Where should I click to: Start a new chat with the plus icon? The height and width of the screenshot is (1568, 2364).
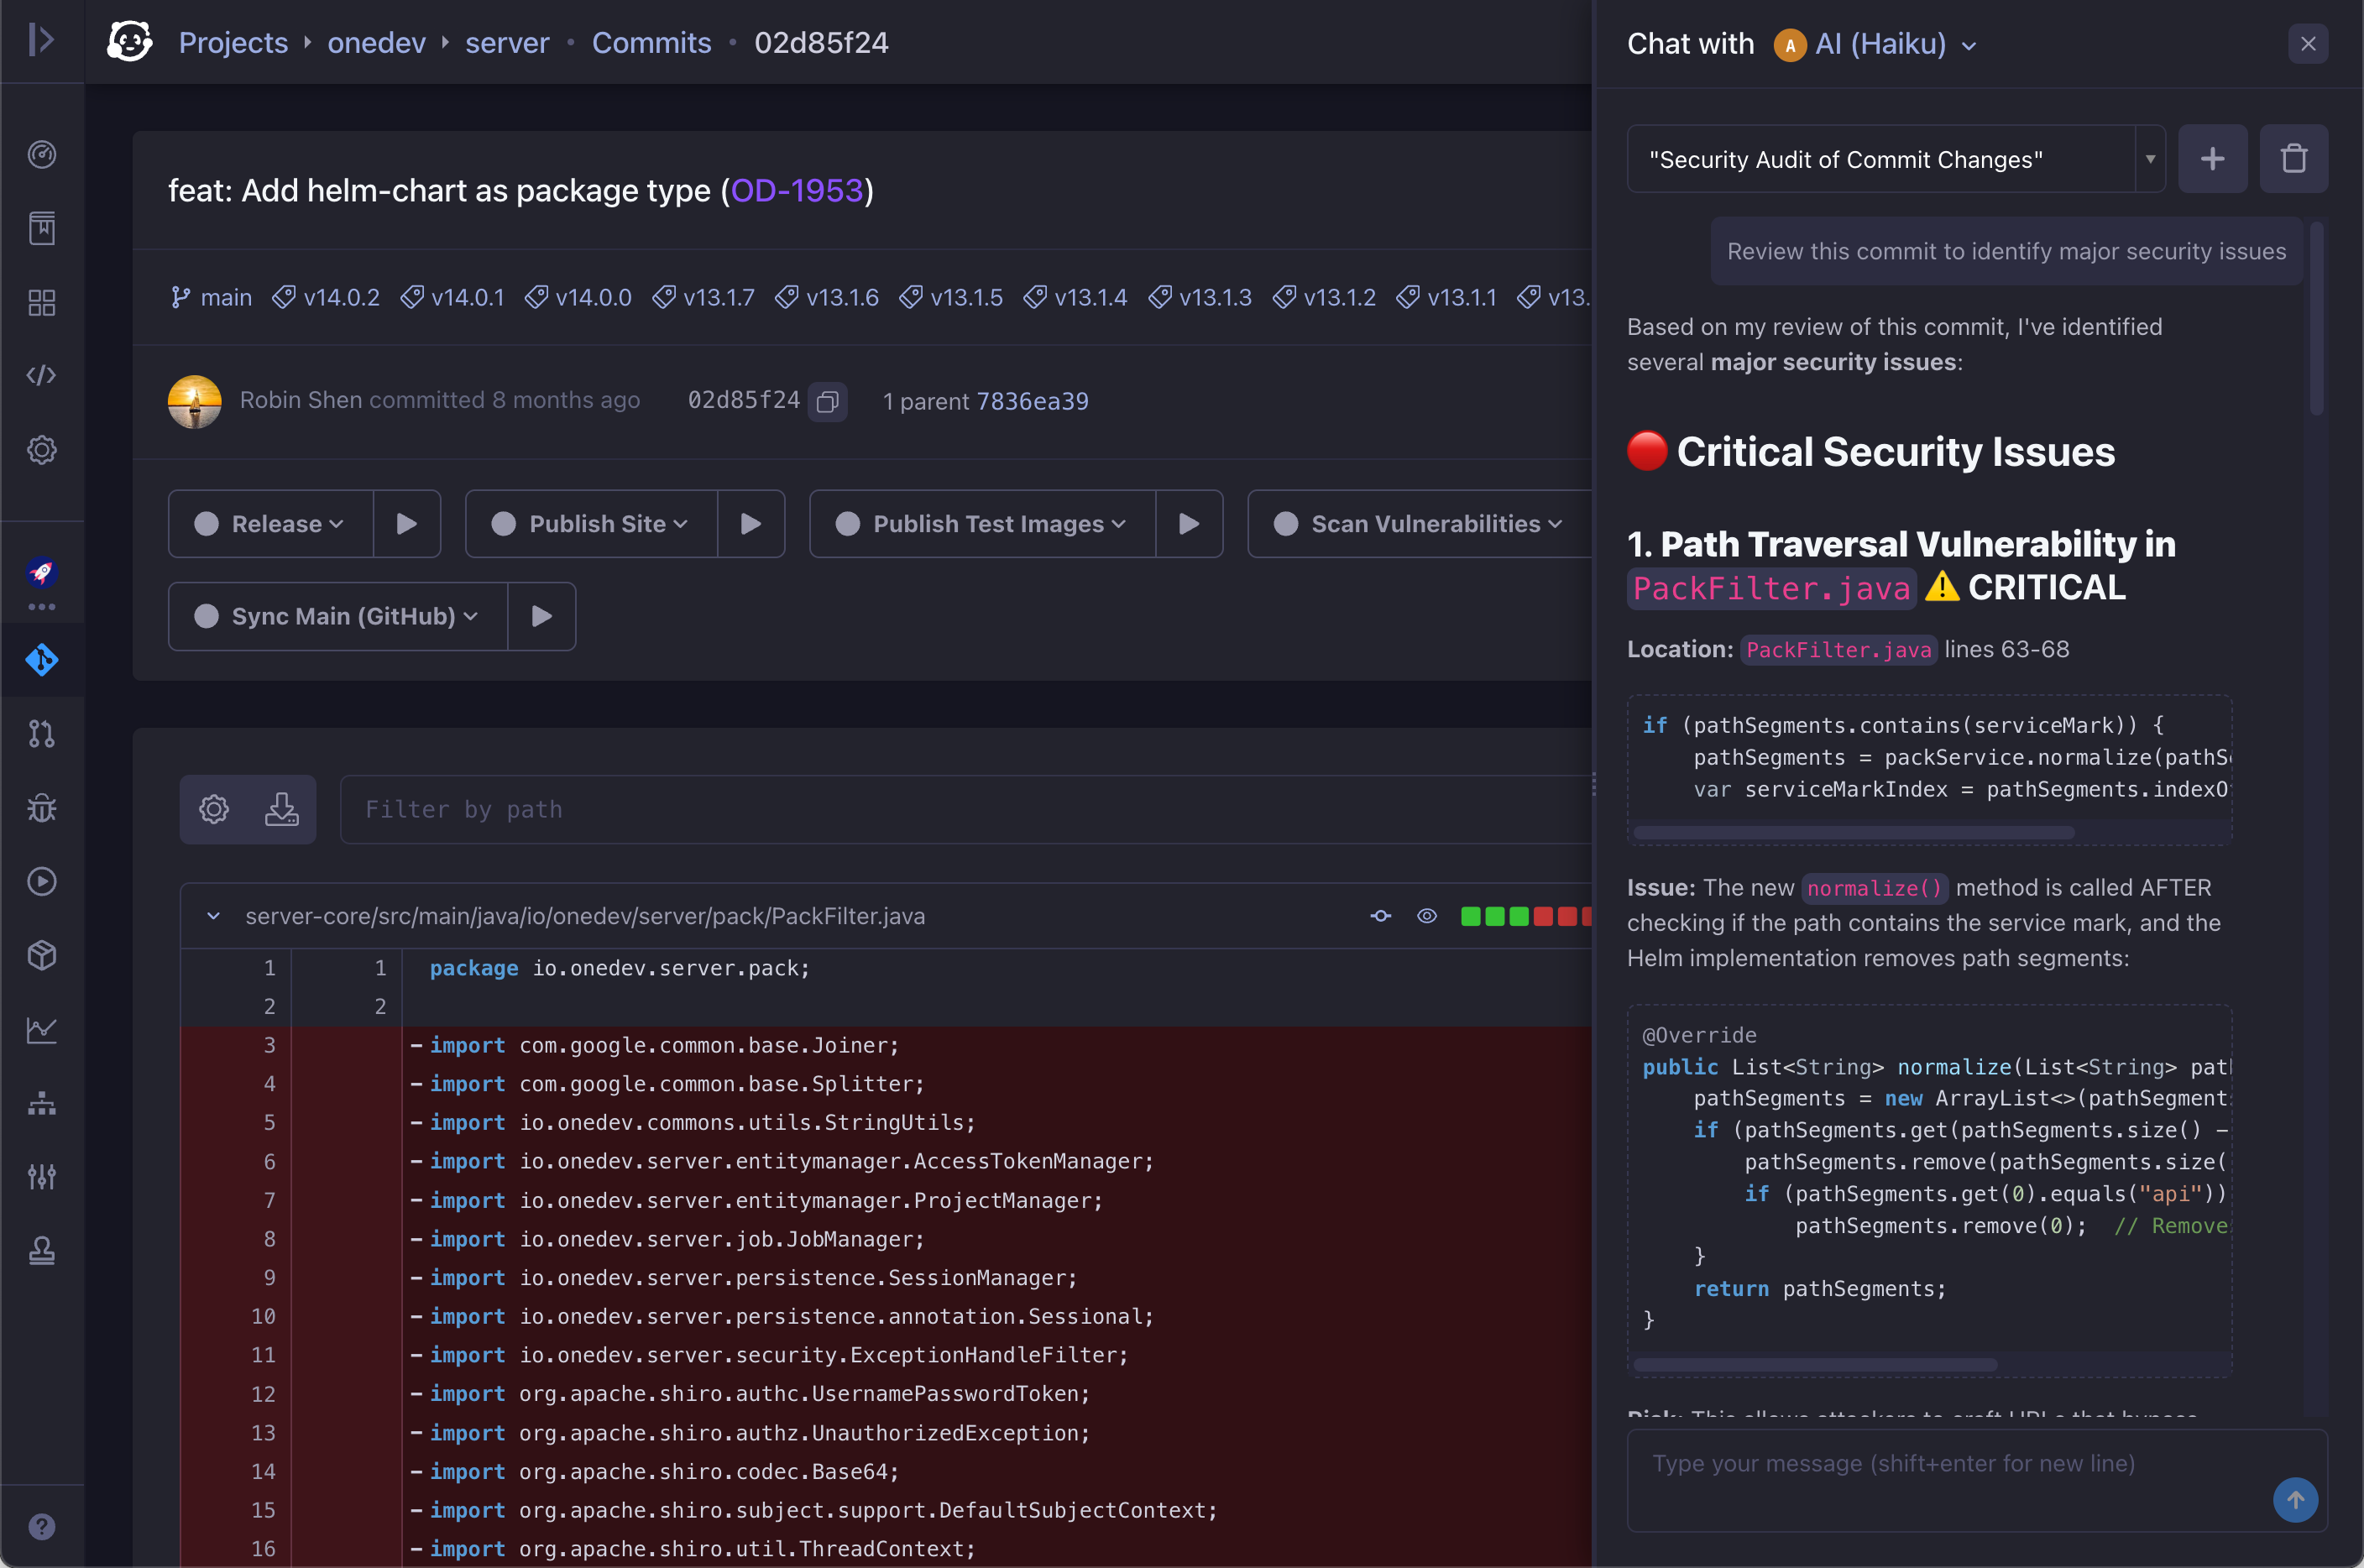(2212, 158)
